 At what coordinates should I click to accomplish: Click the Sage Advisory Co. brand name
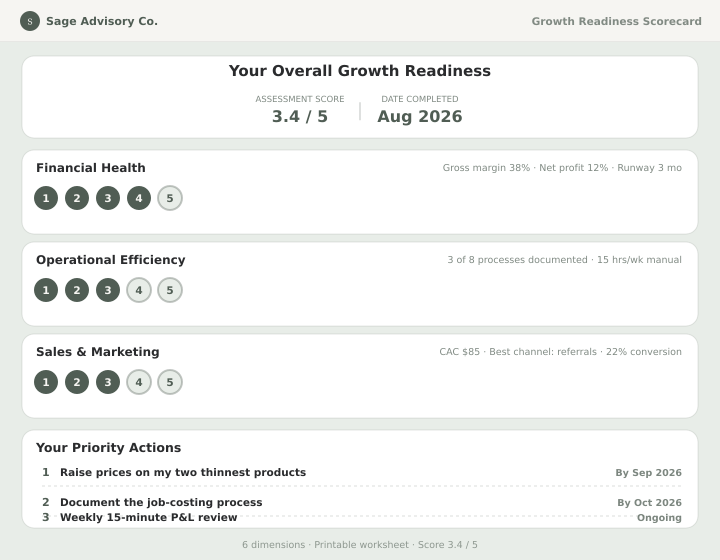click(102, 21)
